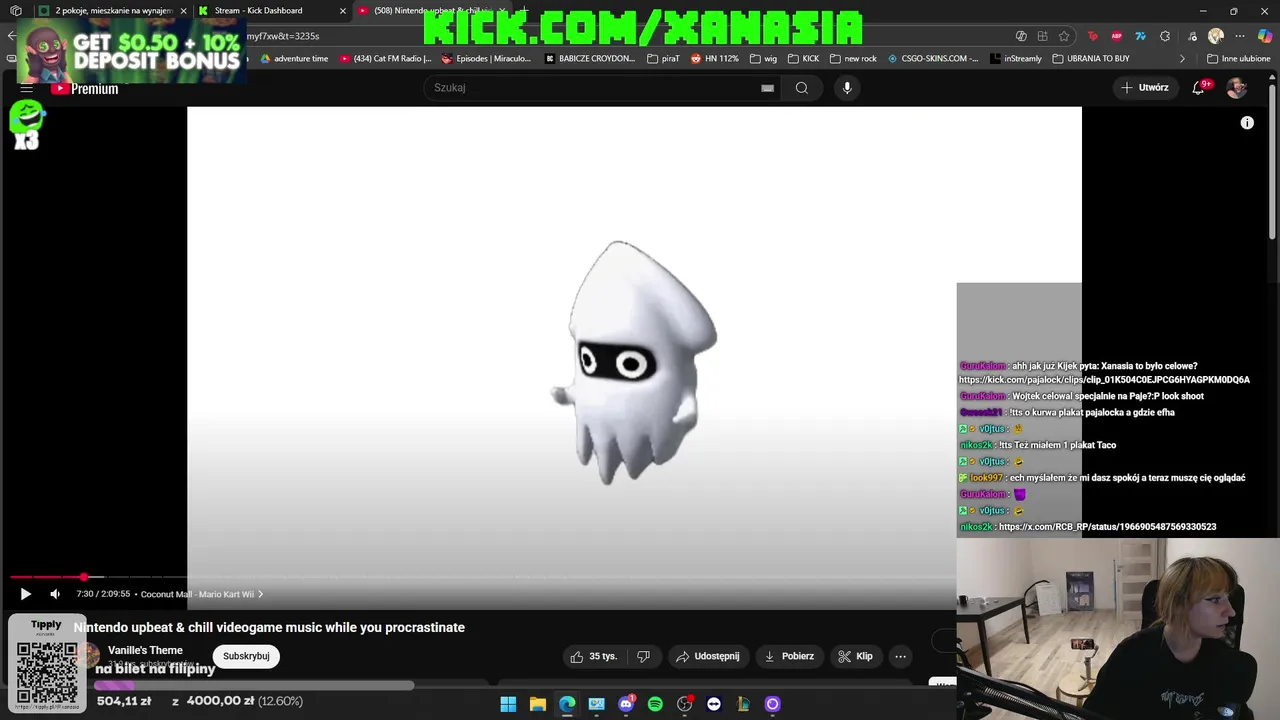Open Episodes Miraculous bookmark
Screen dimensions: 1280x720
486,59
